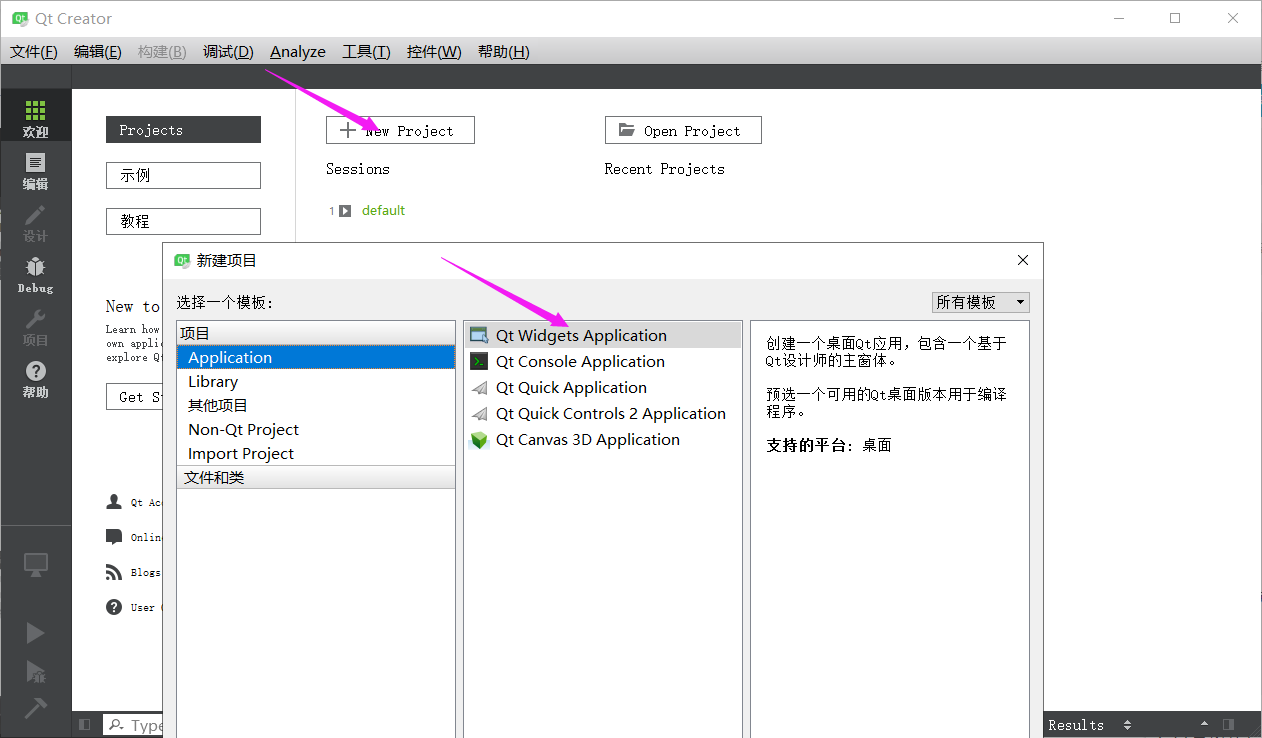The image size is (1262, 738).
Task: Open the 调试(D) menu
Action: (229, 52)
